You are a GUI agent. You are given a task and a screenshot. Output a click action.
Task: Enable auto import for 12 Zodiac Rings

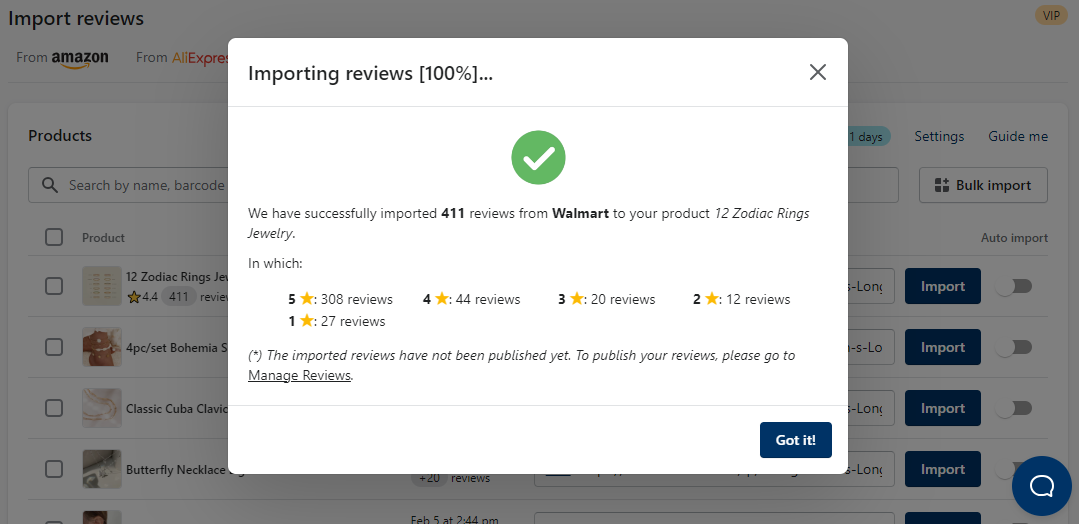click(x=1015, y=286)
